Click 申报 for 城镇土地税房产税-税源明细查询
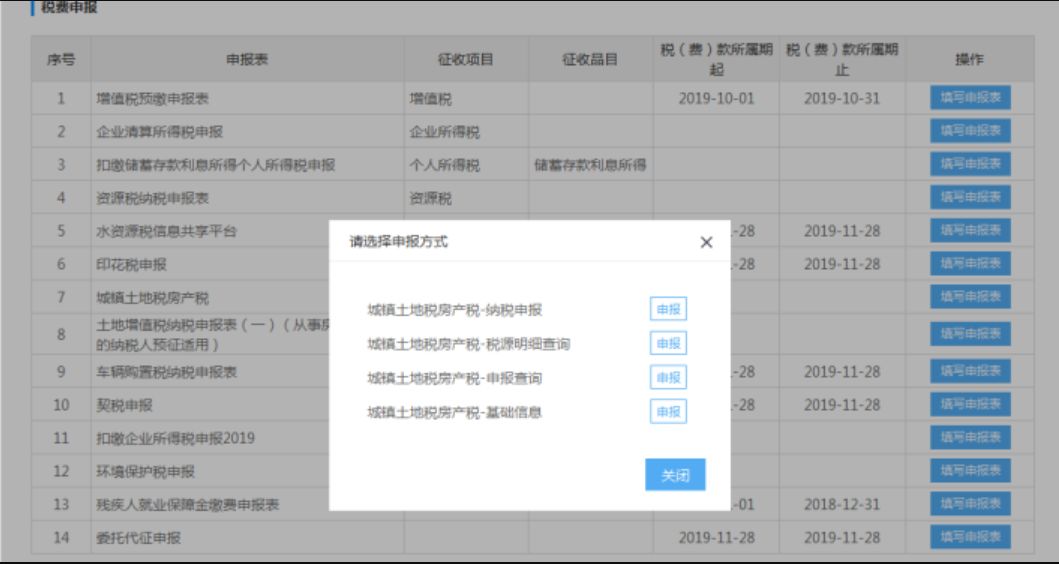Viewport: 1059px width, 564px height. (668, 343)
